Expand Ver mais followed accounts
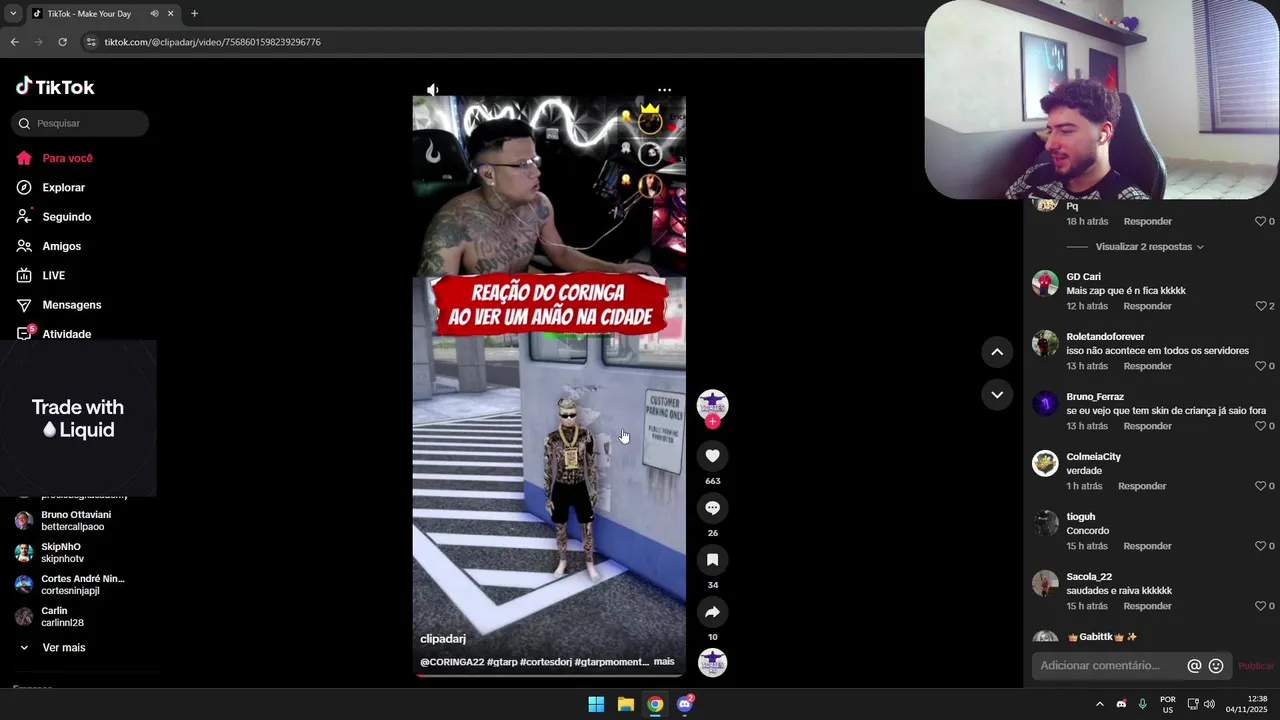 [x=63, y=648]
